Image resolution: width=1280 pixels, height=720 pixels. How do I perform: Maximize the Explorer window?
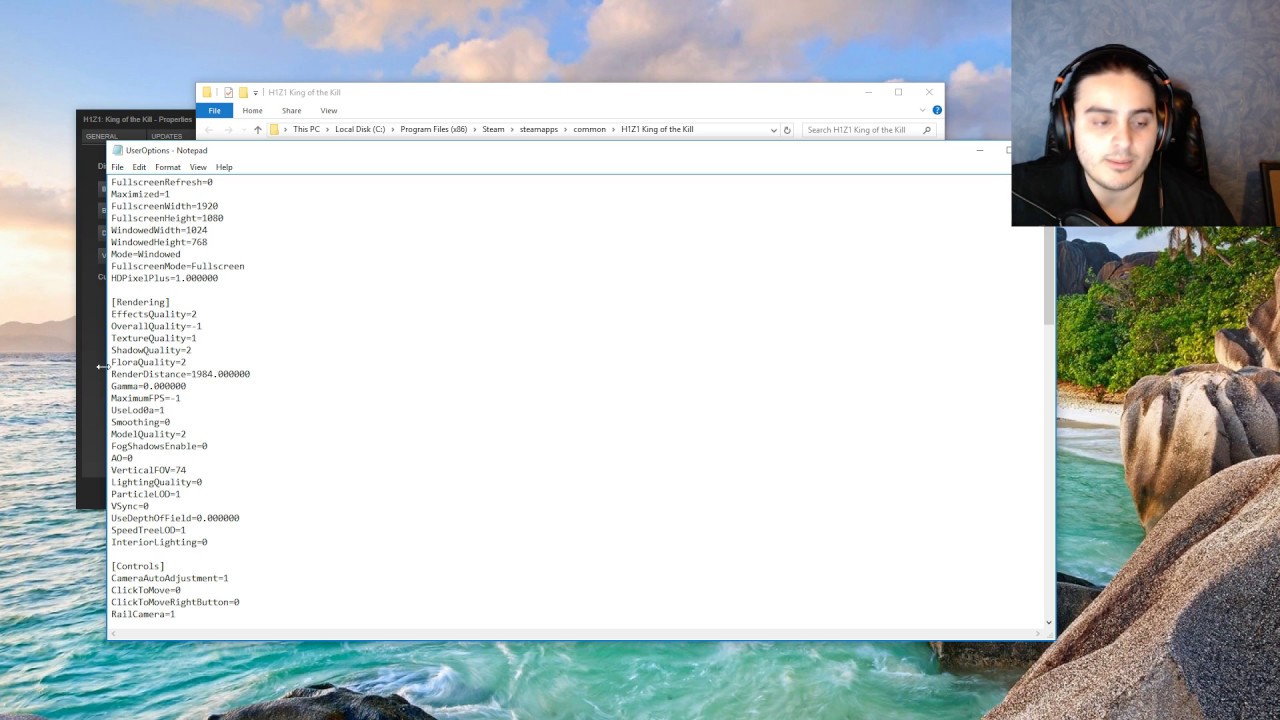[898, 92]
